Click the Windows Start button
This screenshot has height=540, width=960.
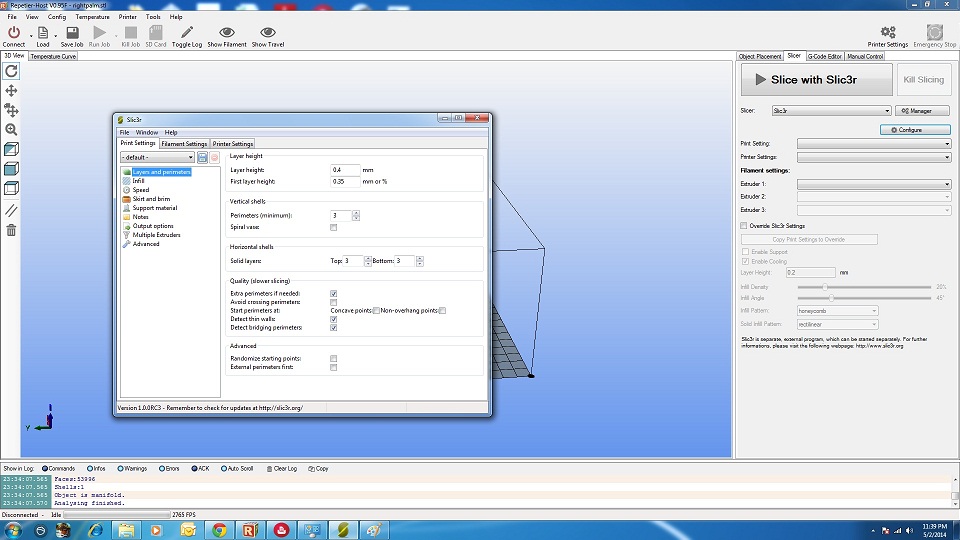click(13, 530)
